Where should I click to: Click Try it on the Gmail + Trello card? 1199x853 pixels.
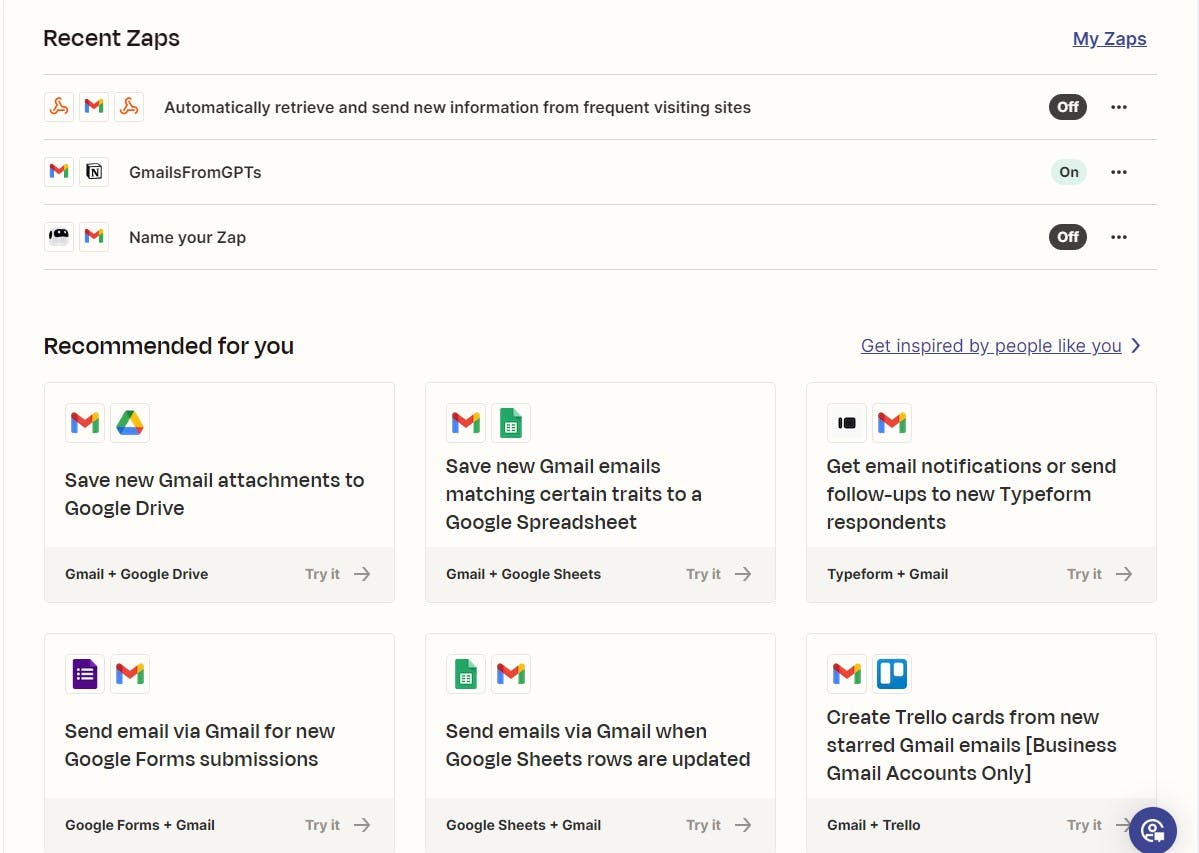click(1084, 825)
